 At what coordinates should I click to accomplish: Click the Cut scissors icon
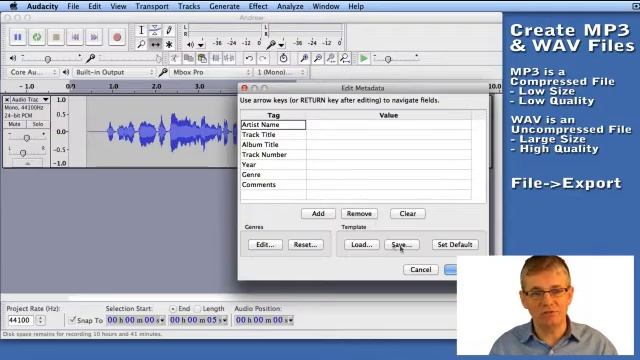(175, 58)
